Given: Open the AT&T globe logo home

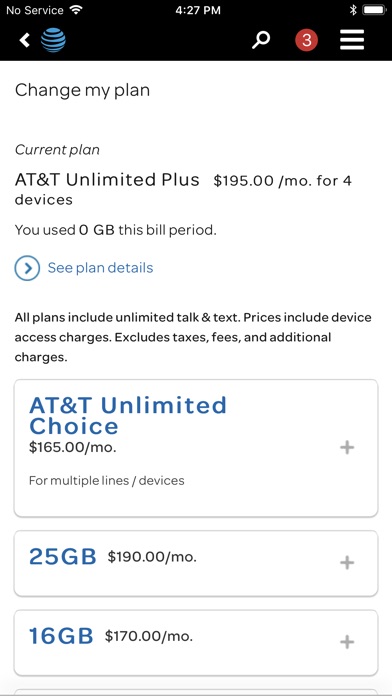Looking at the screenshot, I should [x=53, y=40].
